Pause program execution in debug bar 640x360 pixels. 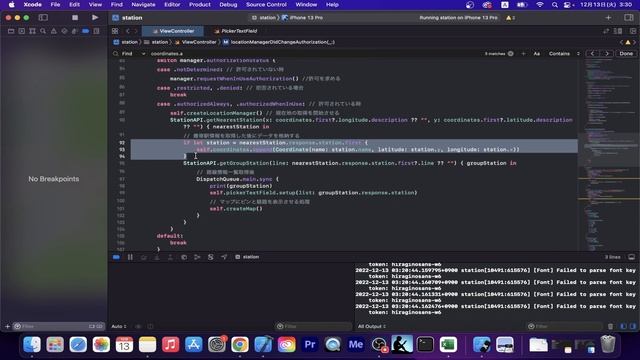[130, 257]
